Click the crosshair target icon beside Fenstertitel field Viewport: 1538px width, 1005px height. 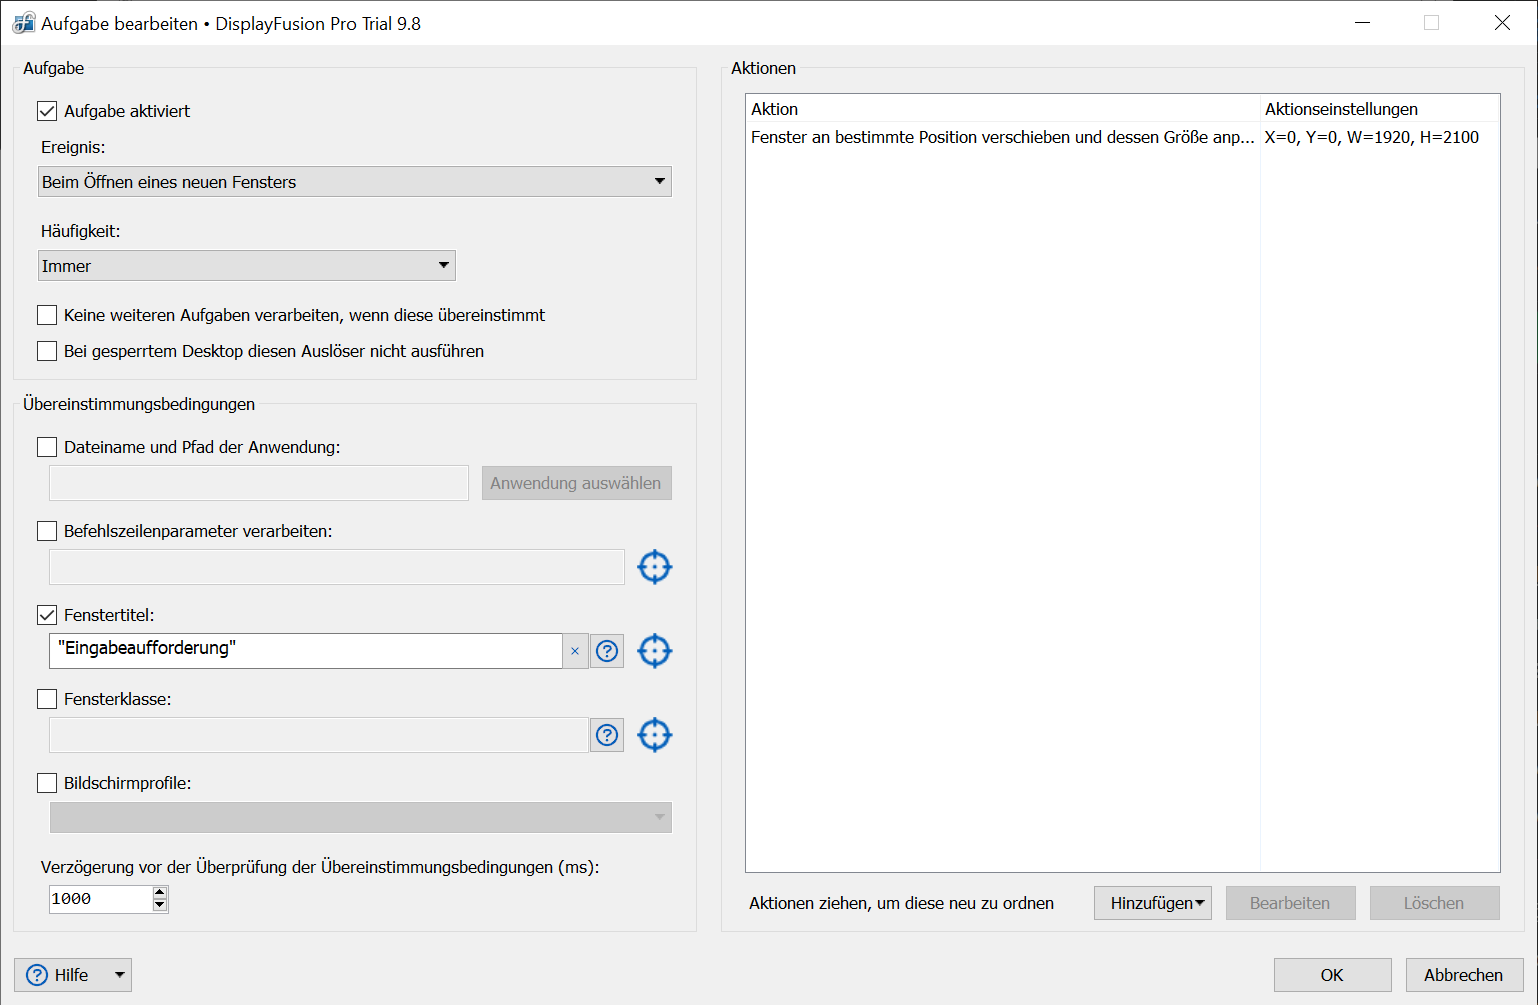point(654,651)
